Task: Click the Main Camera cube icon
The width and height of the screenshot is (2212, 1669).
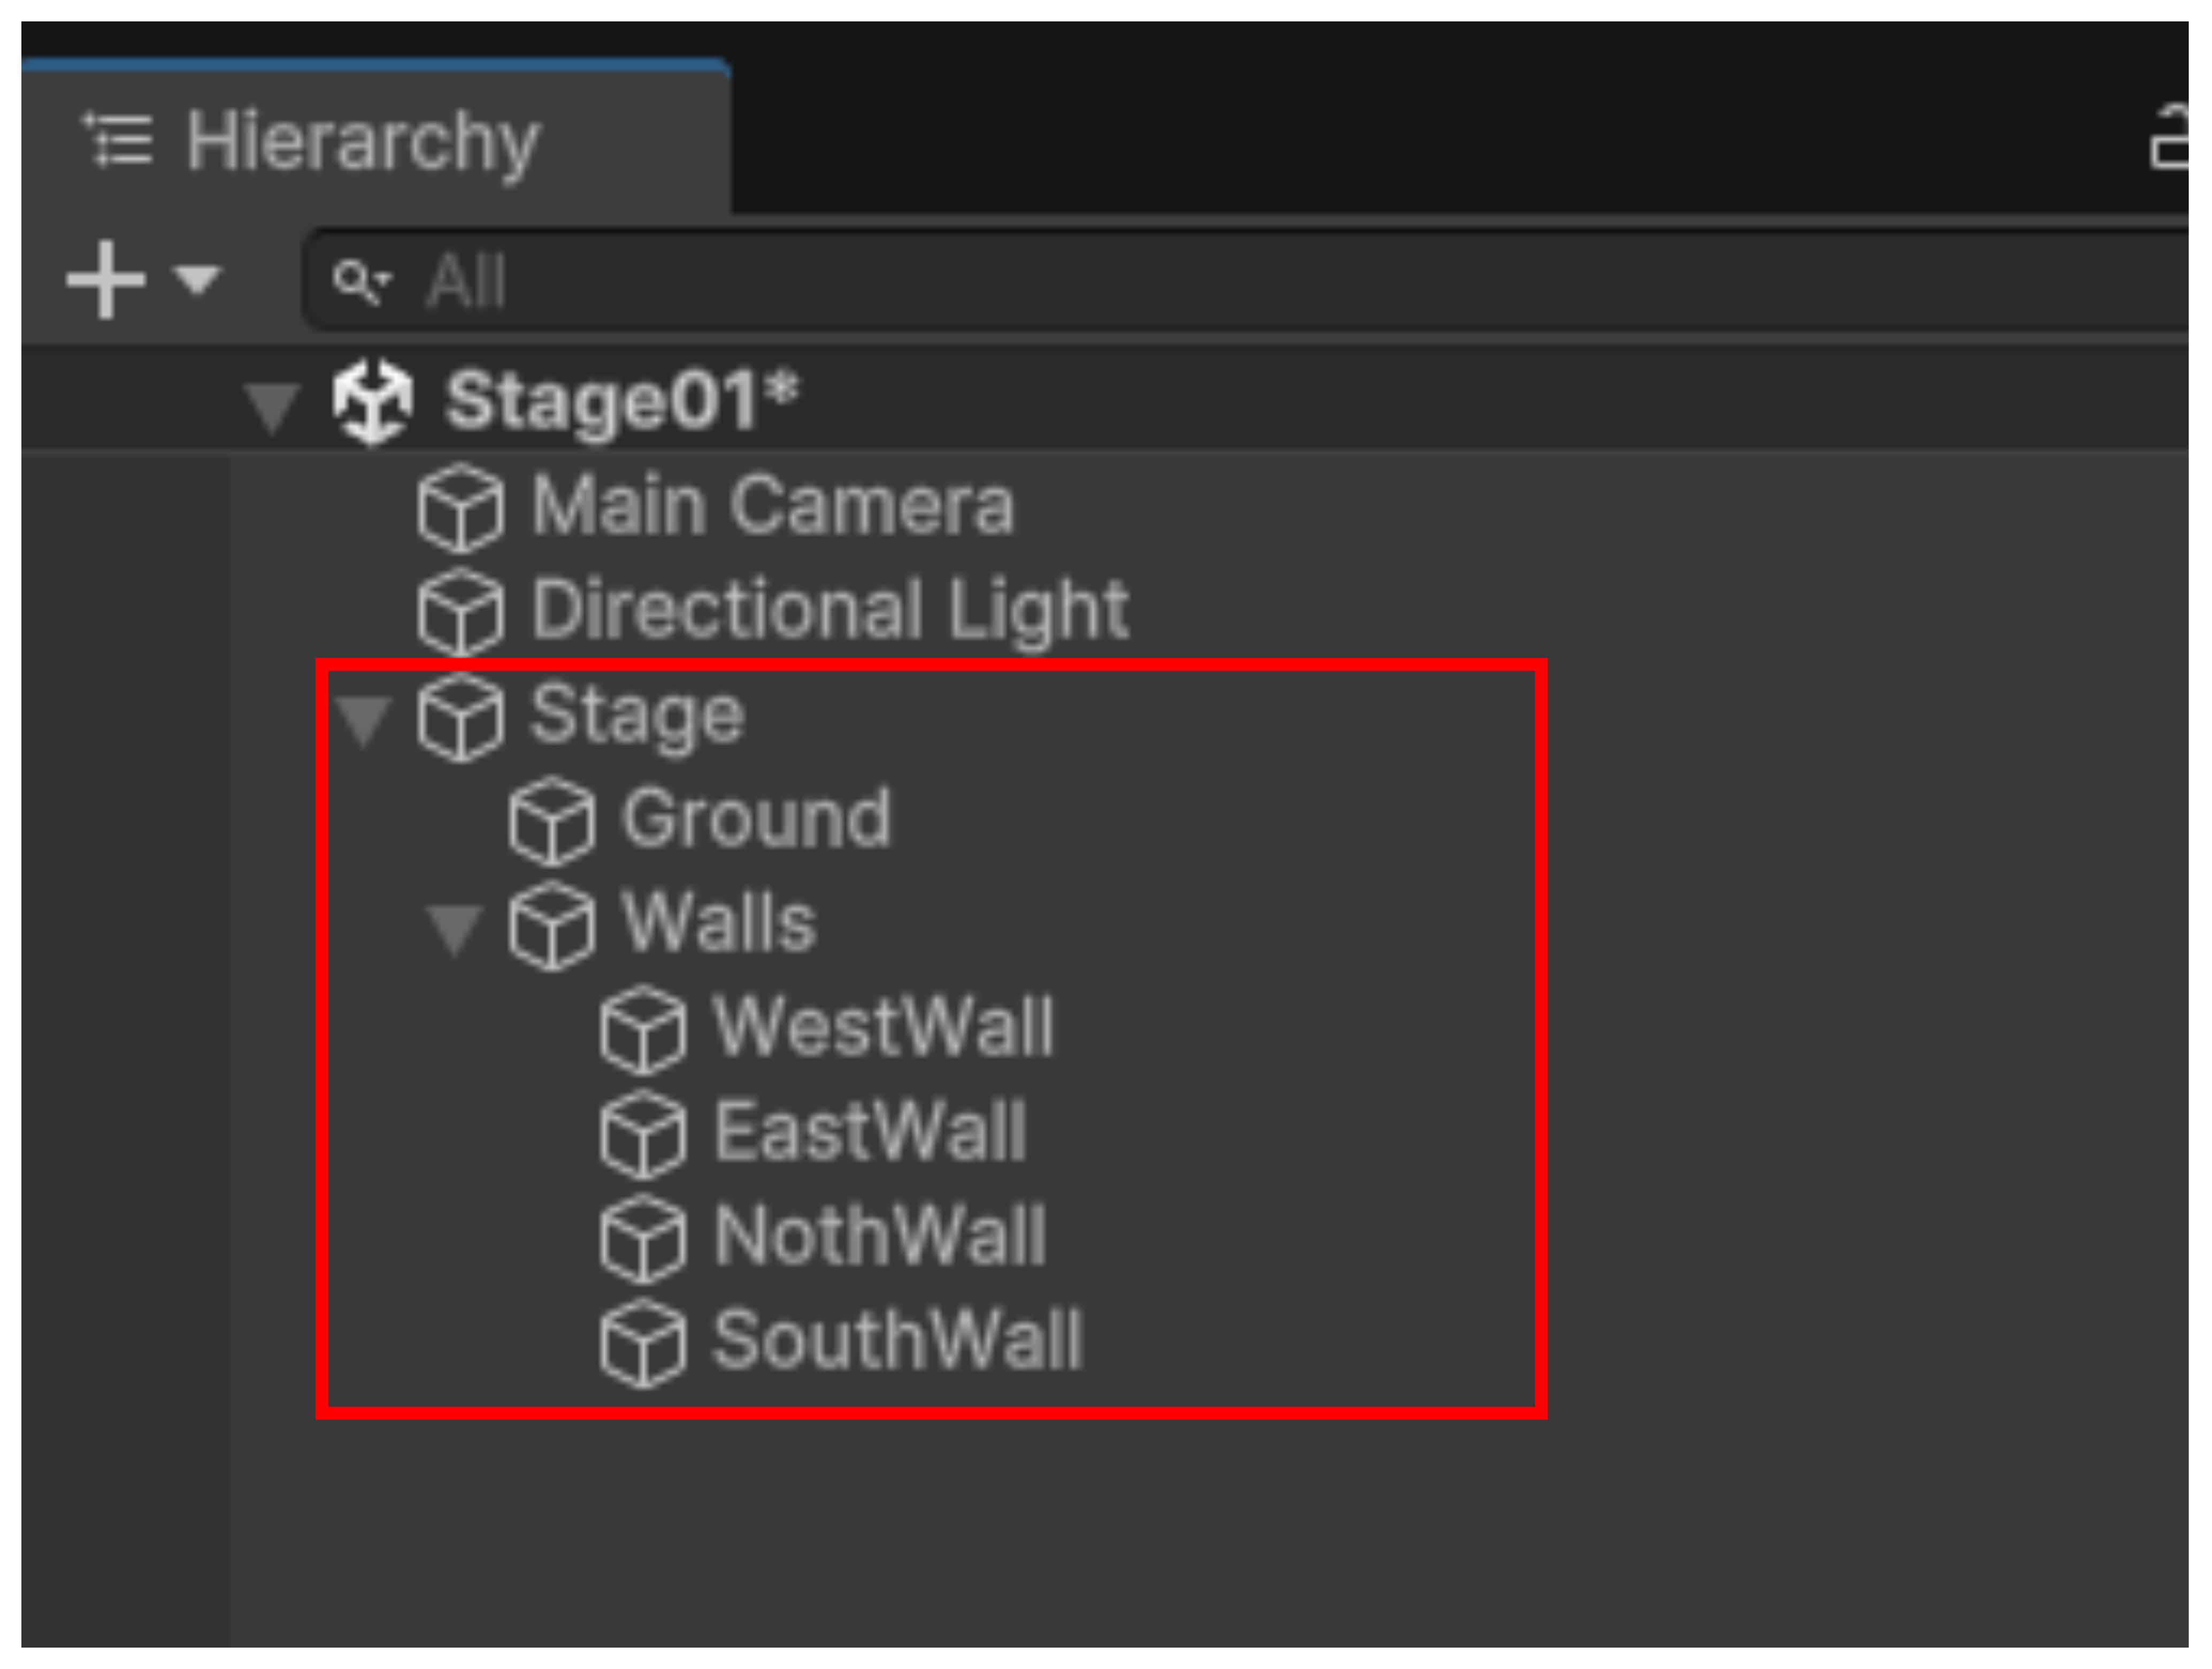Action: coord(460,508)
